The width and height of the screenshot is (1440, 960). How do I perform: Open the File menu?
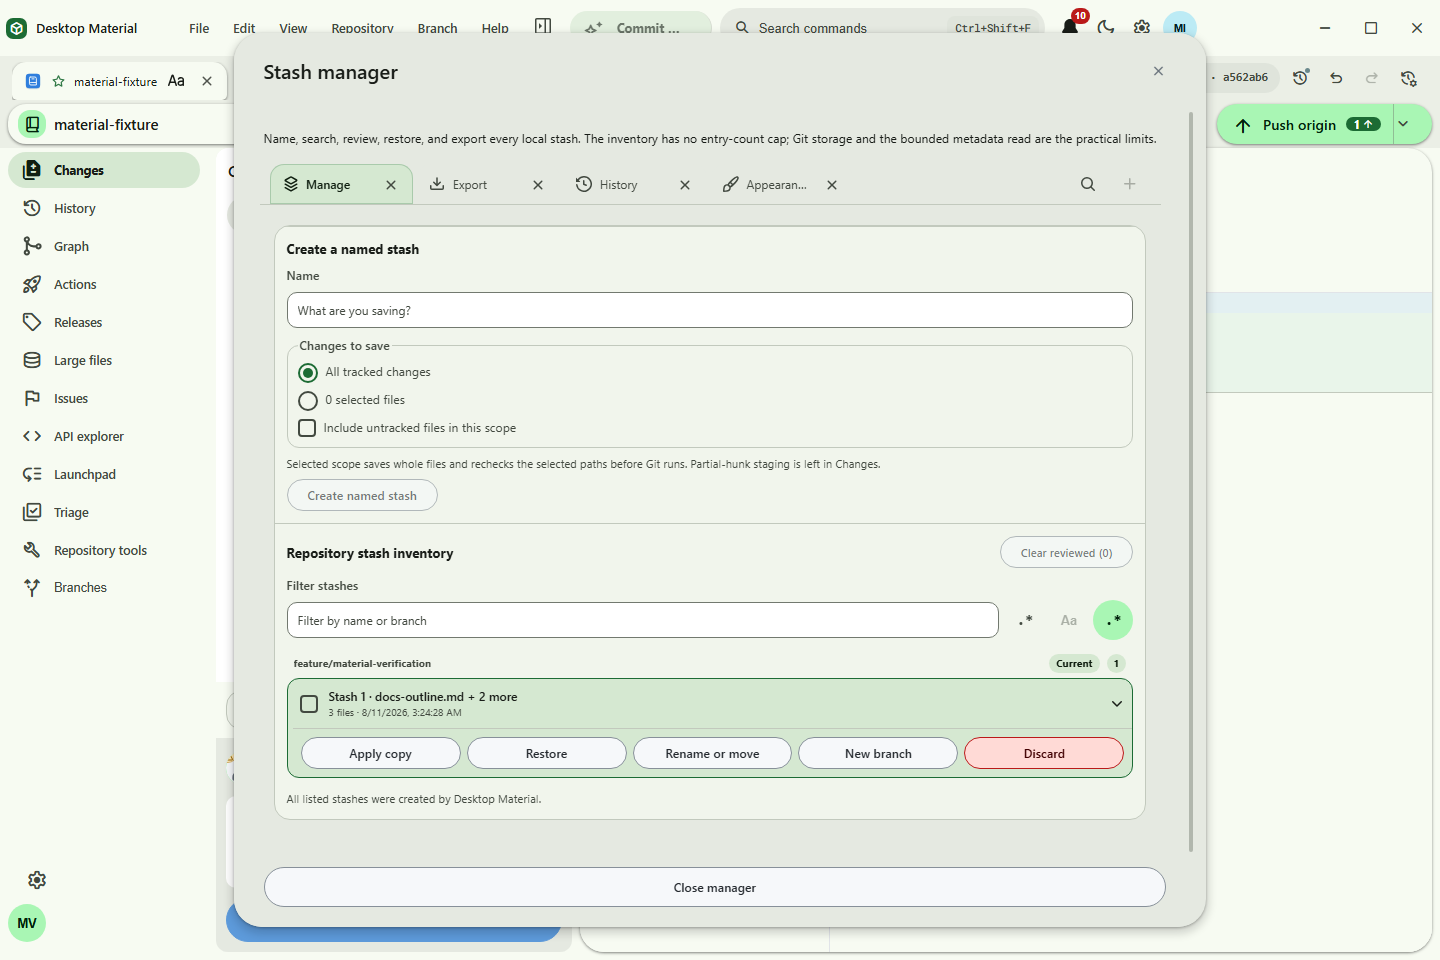[199, 28]
